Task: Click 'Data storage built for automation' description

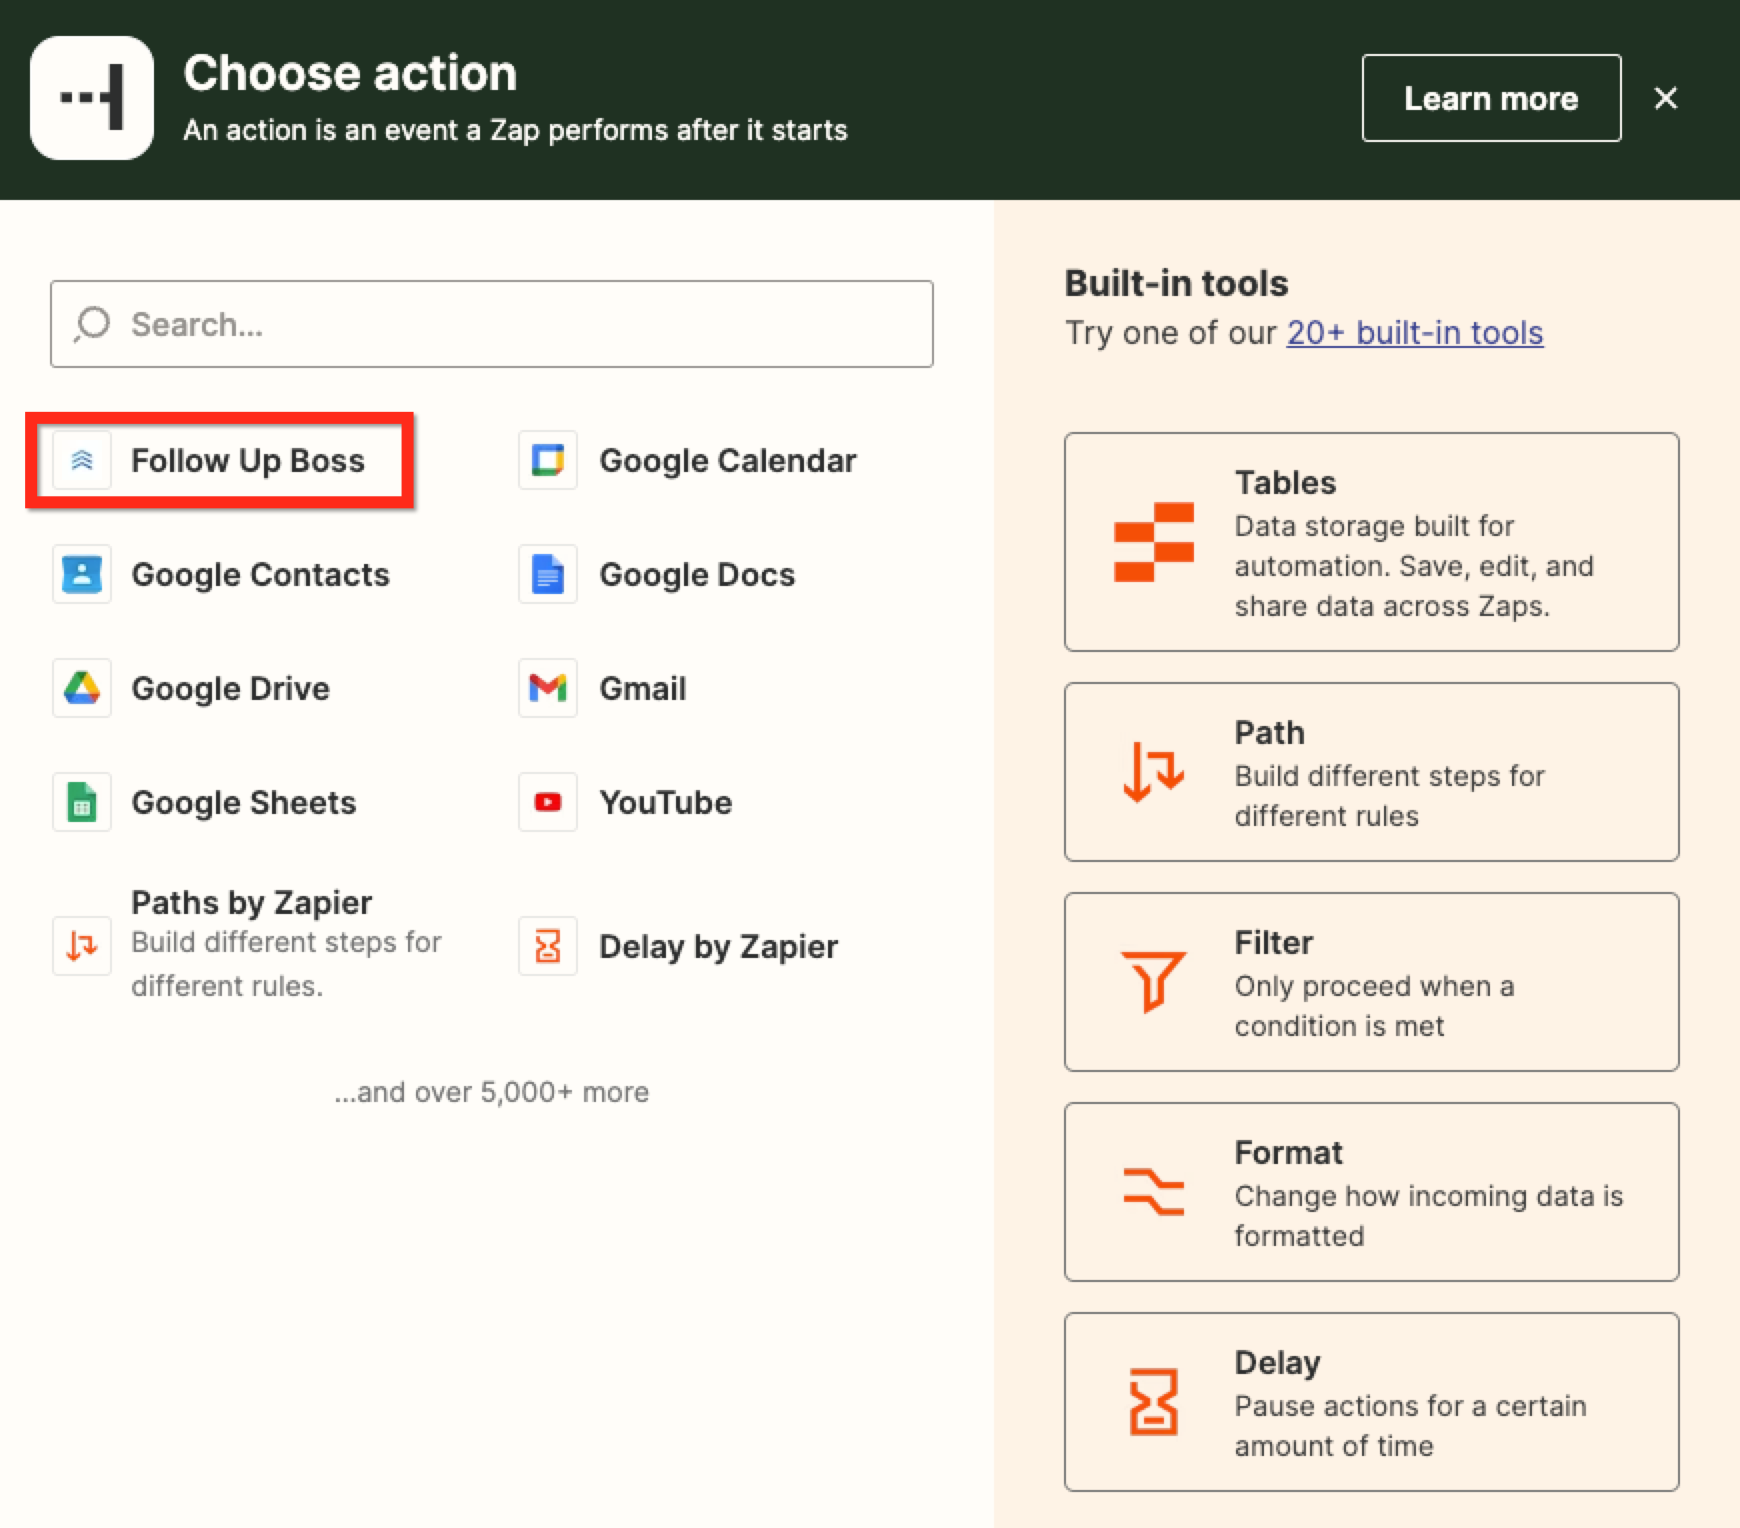Action: click(1414, 566)
